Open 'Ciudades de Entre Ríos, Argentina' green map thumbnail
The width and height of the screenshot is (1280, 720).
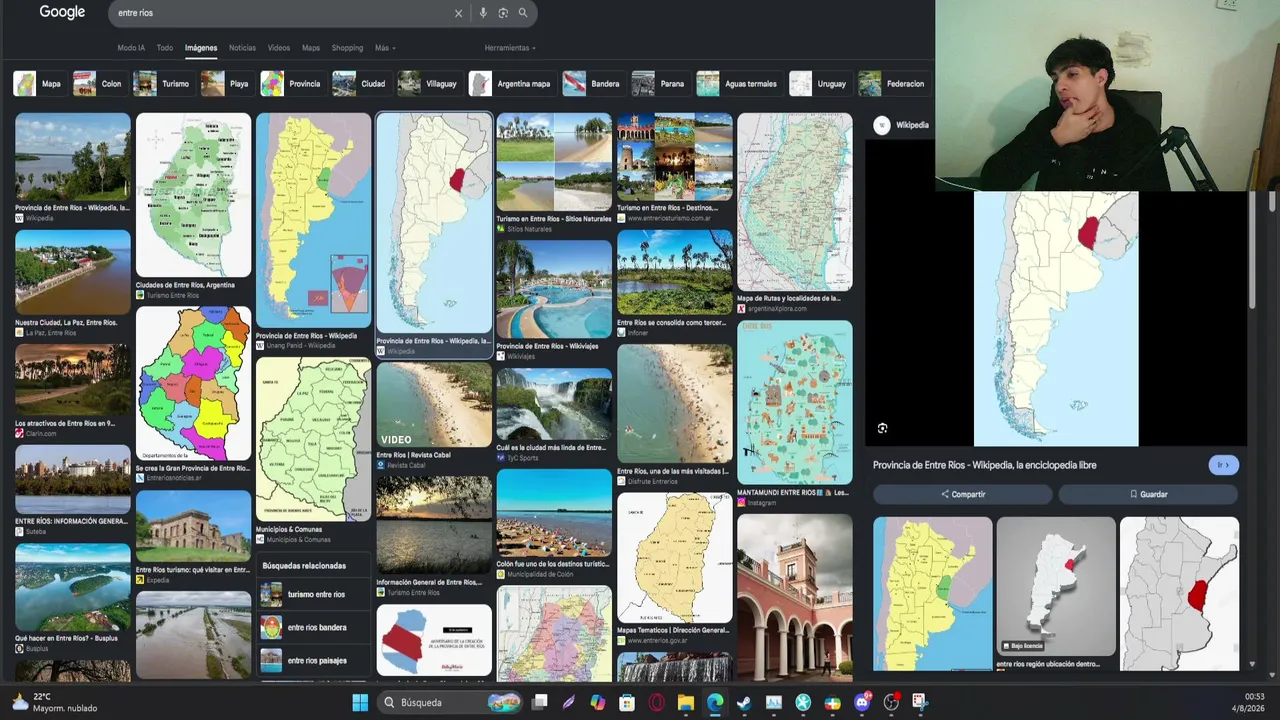(193, 195)
